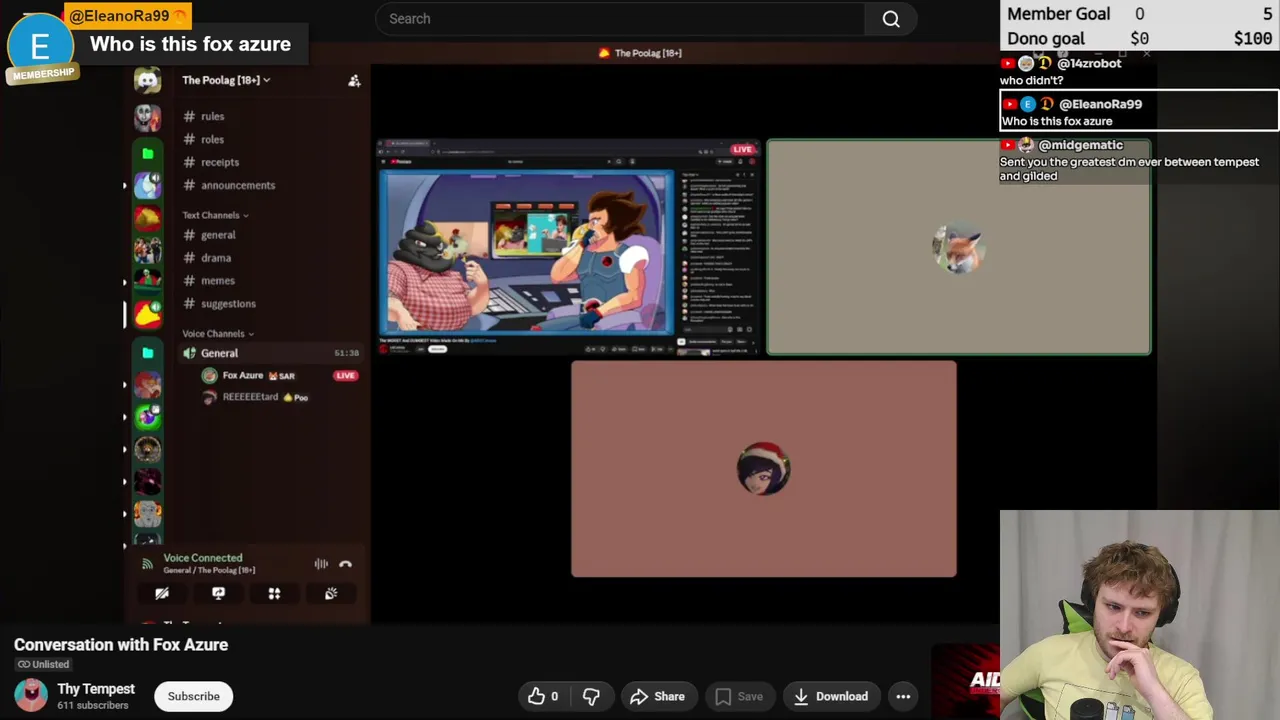Click the LIVE tag on stream tile
The image size is (1280, 720).
(742, 150)
